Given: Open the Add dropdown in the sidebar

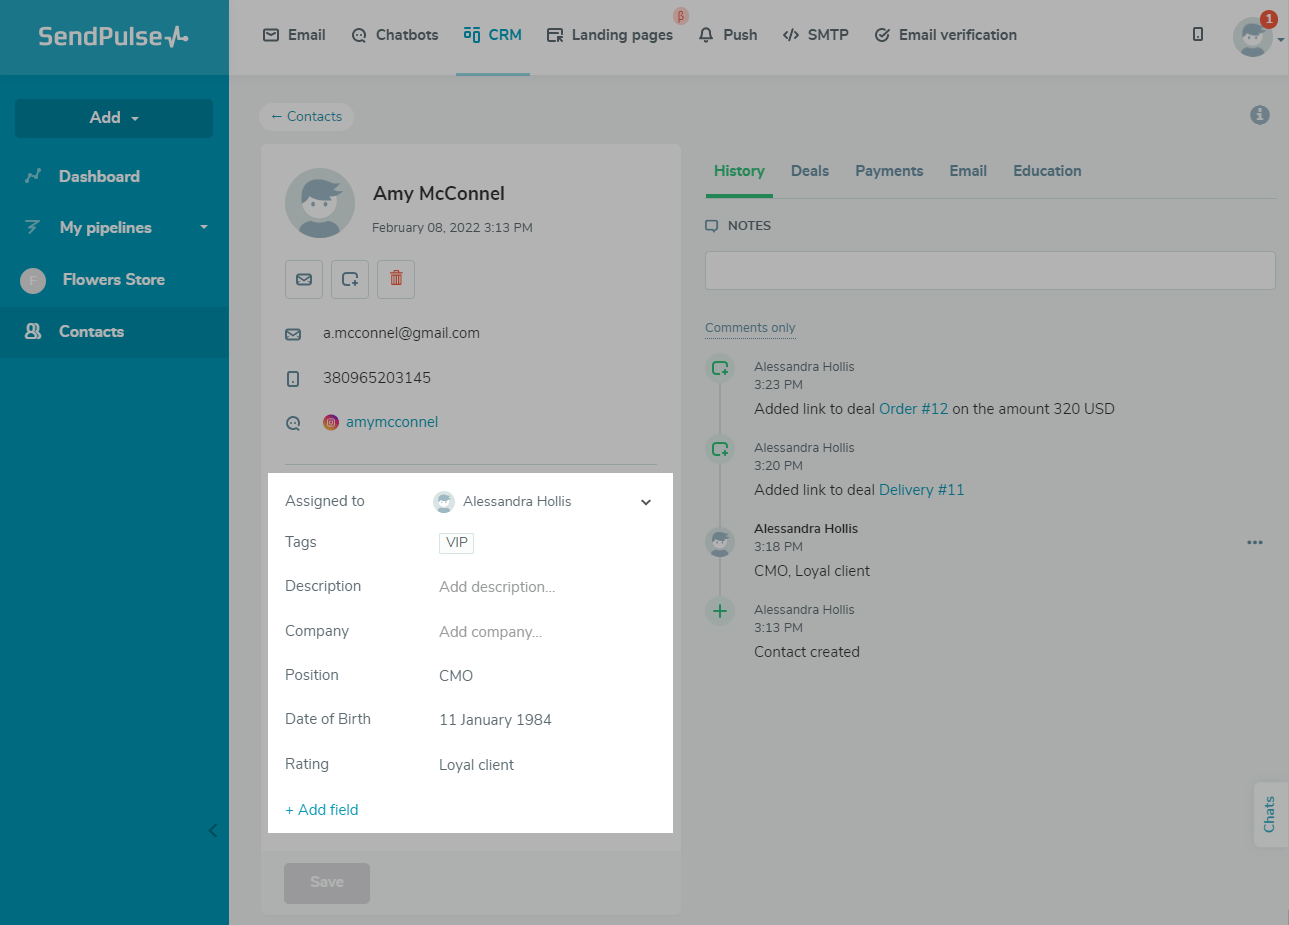Looking at the screenshot, I should [114, 118].
